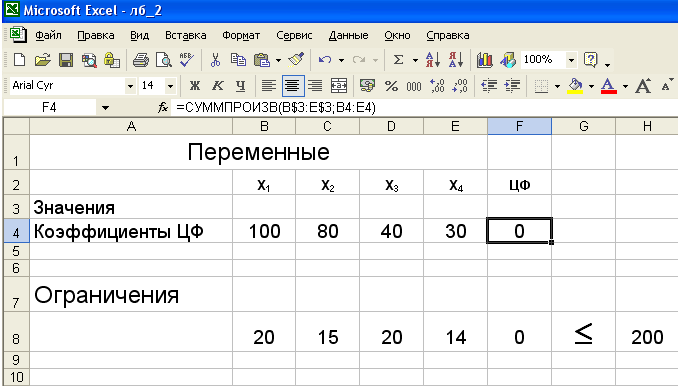This screenshot has width=678, height=386.
Task: Apply Percent style format
Action: tap(391, 86)
